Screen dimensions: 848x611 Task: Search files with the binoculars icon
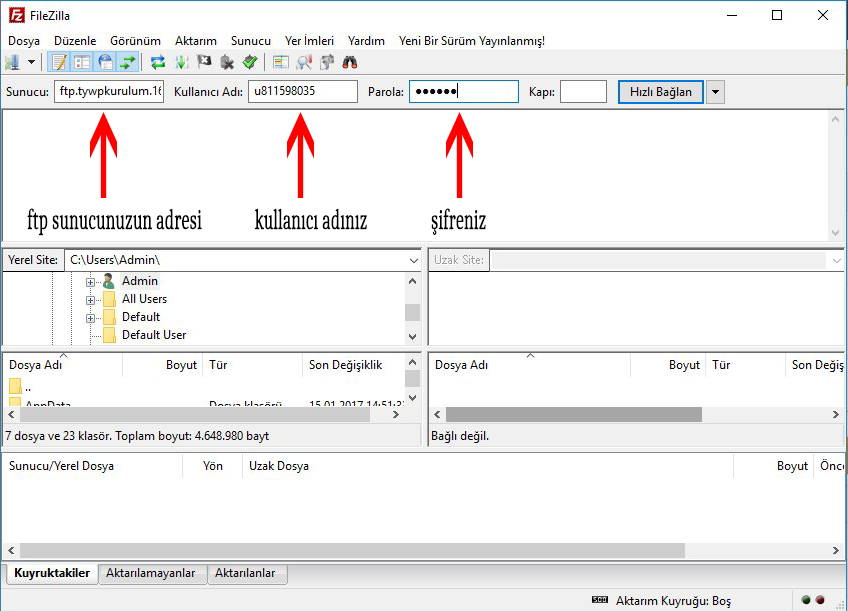(350, 63)
